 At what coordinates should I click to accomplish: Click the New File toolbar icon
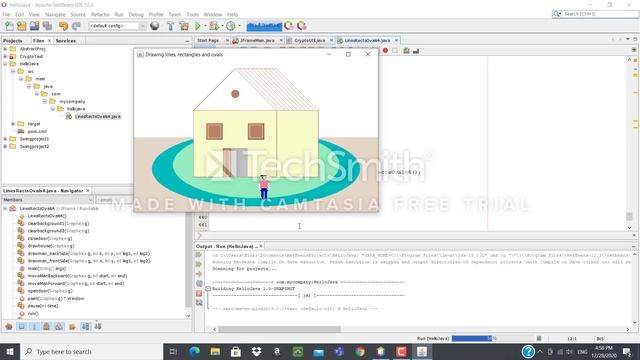(9, 26)
